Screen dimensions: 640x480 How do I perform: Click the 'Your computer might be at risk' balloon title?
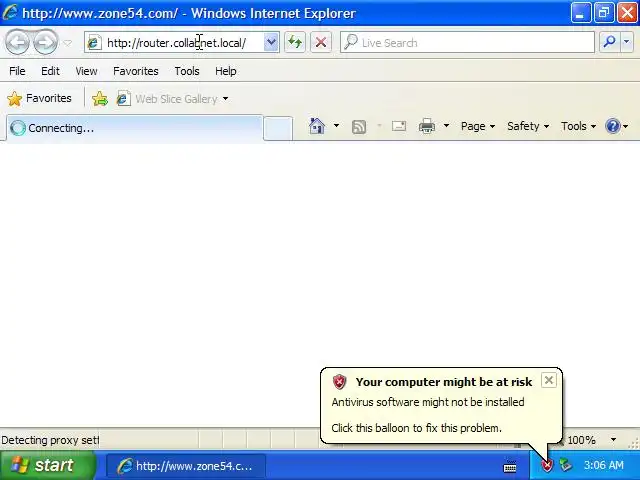tap(444, 382)
